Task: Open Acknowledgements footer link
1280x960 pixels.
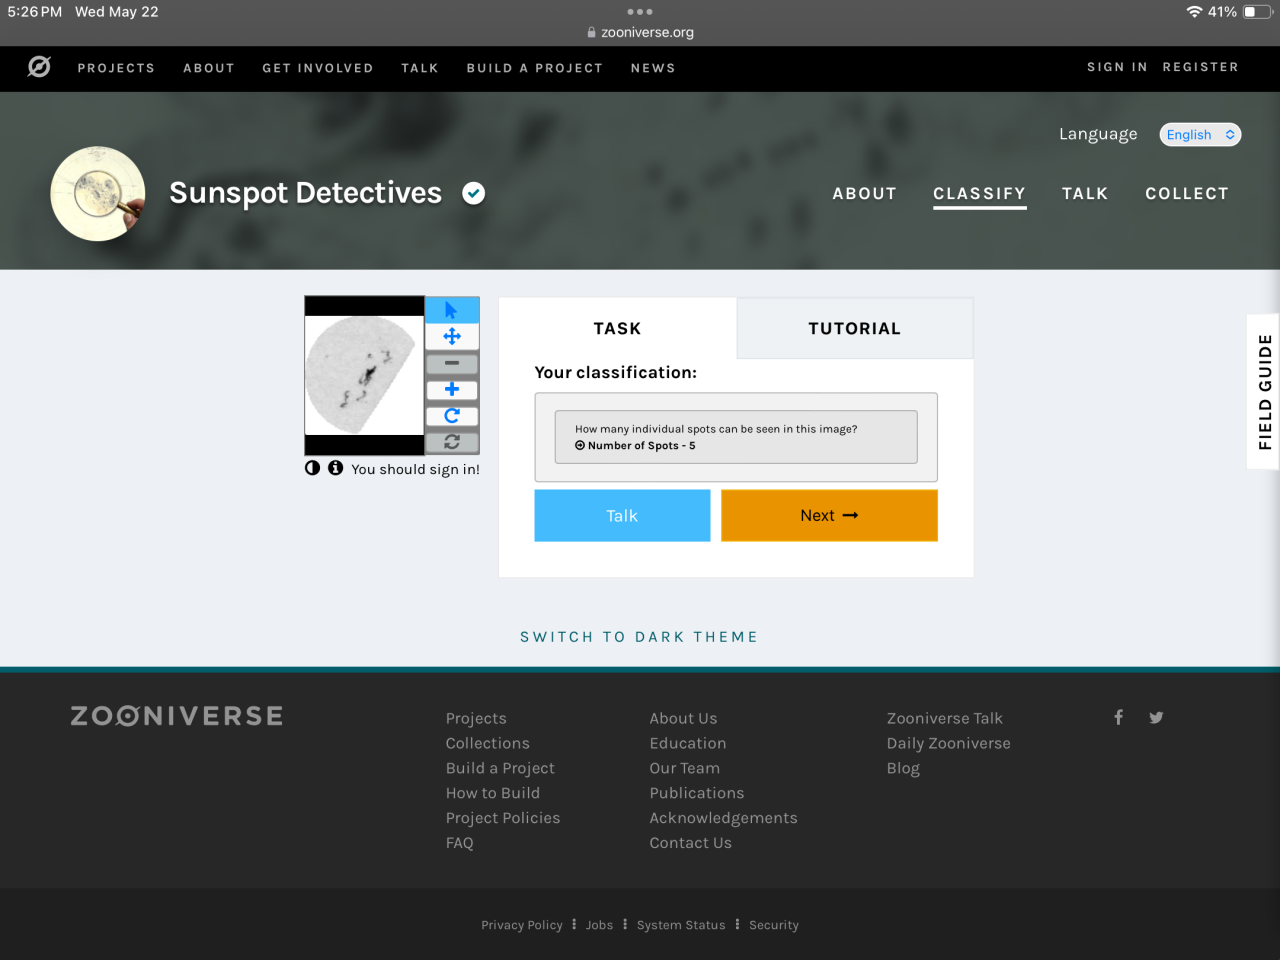Action: [x=723, y=818]
